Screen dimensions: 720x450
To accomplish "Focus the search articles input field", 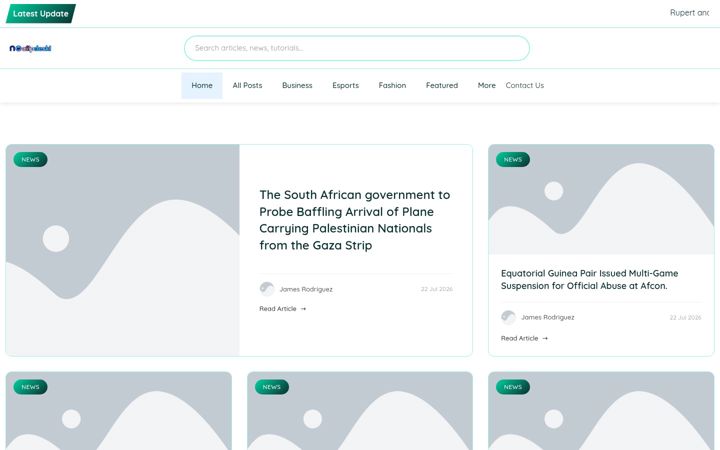I will point(357,48).
